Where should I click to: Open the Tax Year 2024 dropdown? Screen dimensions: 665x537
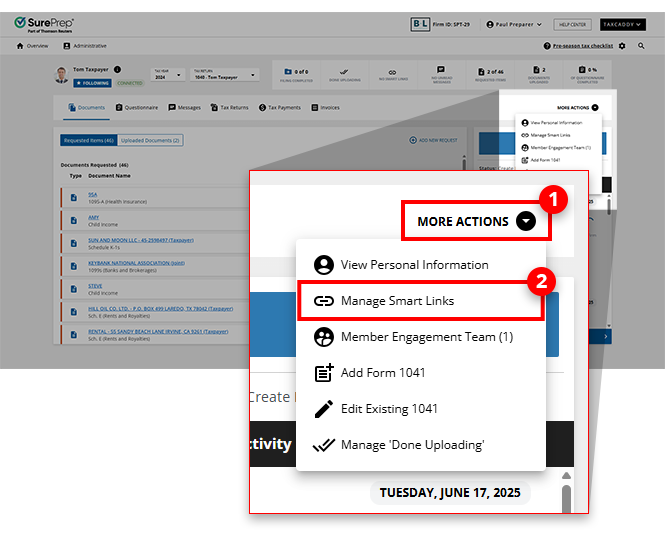pyautogui.click(x=167, y=75)
